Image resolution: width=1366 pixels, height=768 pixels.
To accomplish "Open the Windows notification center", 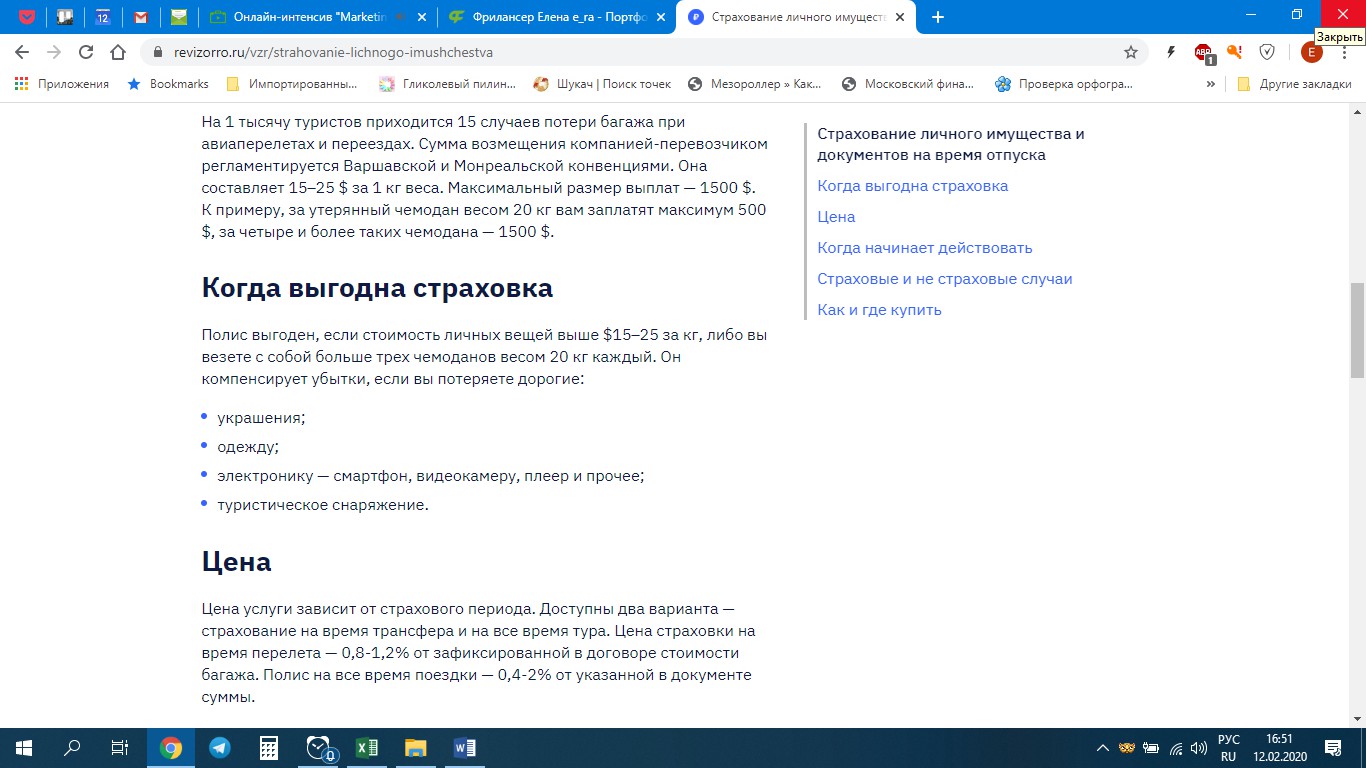I will point(1333,747).
